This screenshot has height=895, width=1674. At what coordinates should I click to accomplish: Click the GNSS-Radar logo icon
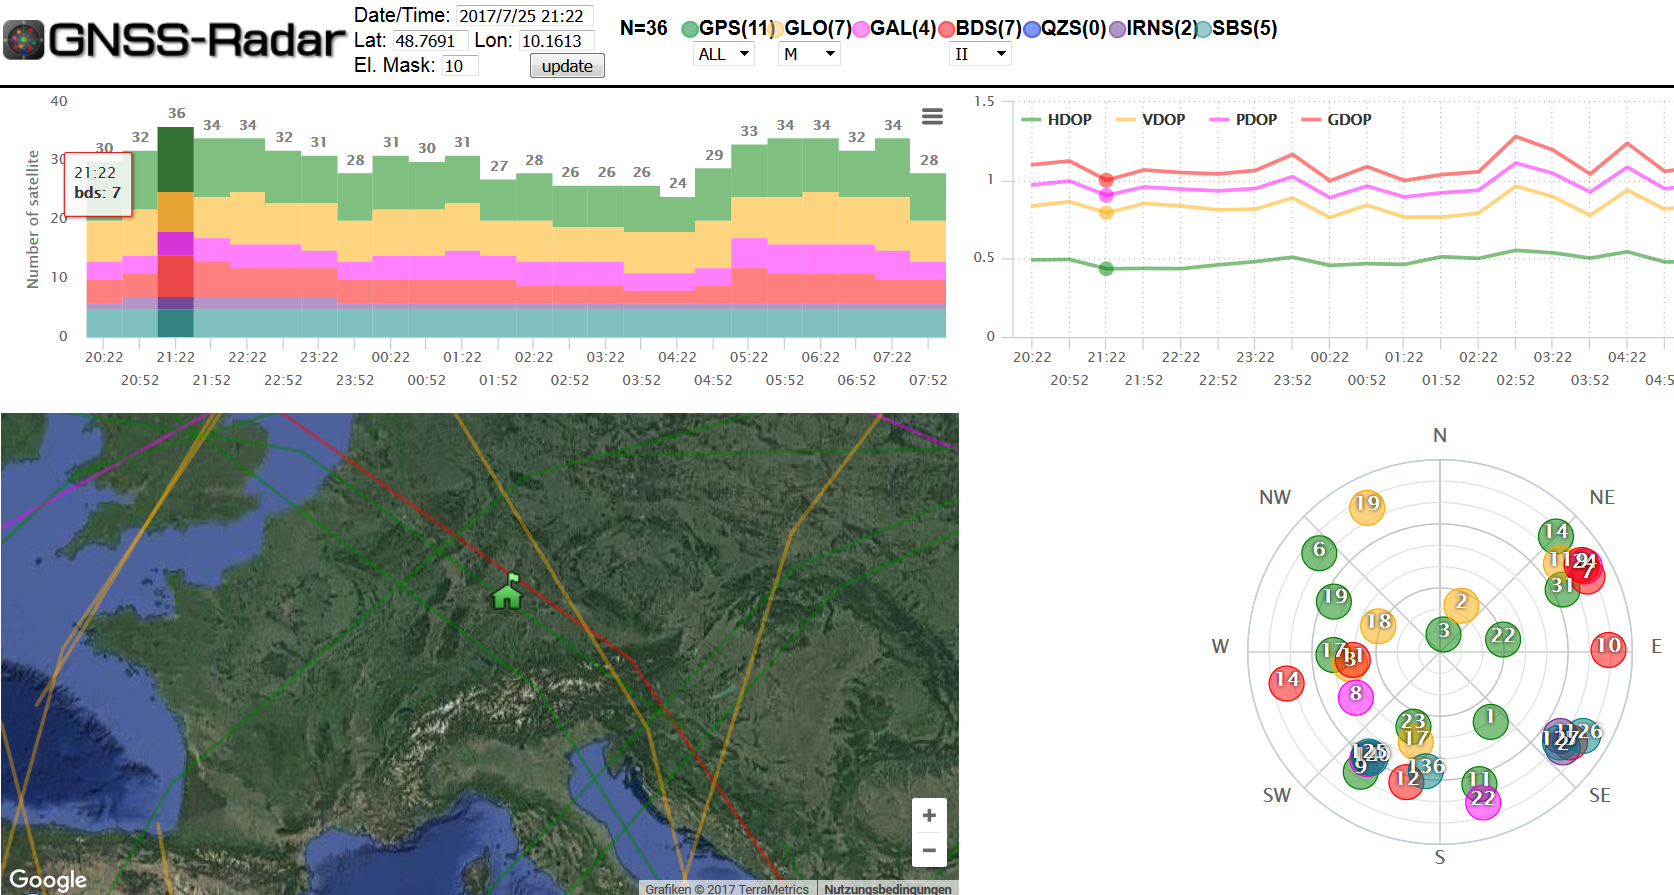coord(24,40)
